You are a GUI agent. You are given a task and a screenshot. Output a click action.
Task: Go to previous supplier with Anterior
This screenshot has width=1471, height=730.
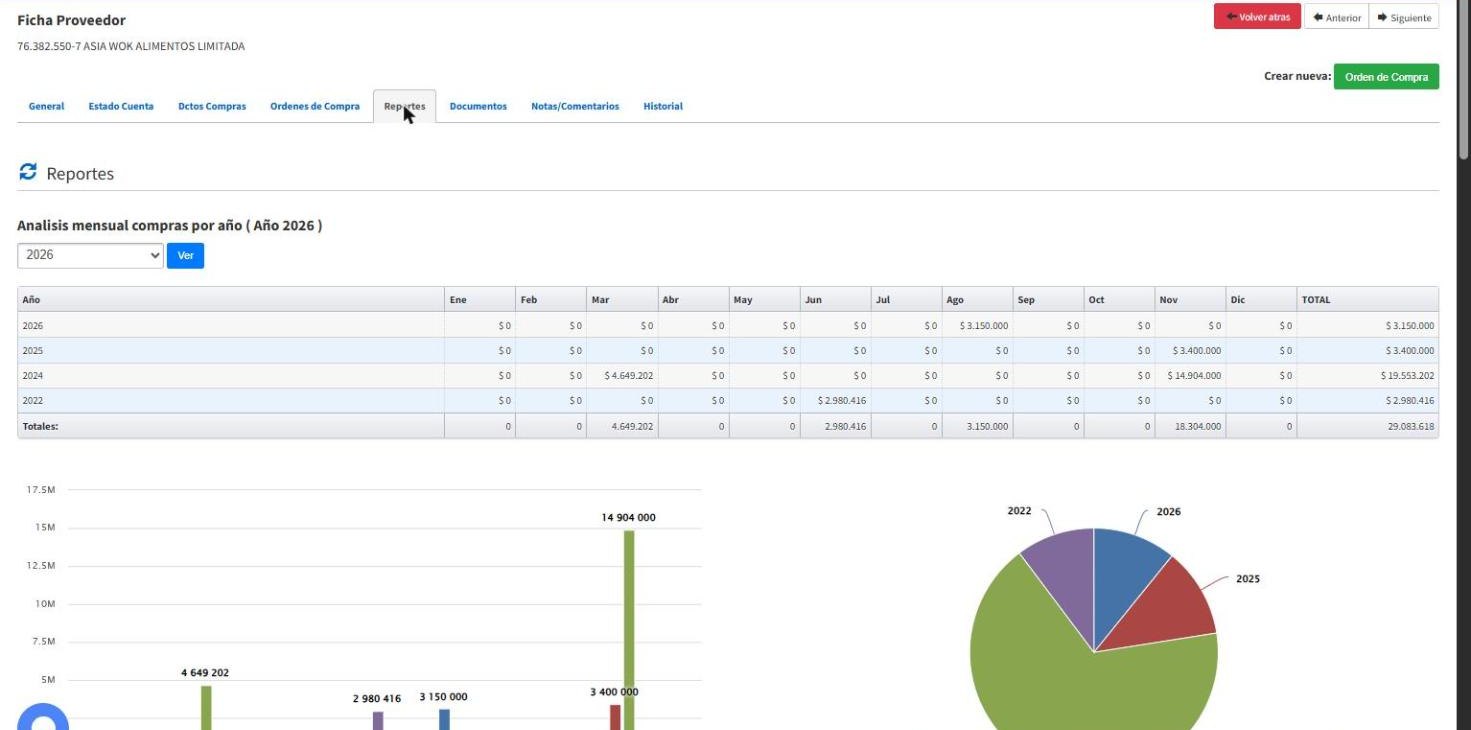(1336, 17)
